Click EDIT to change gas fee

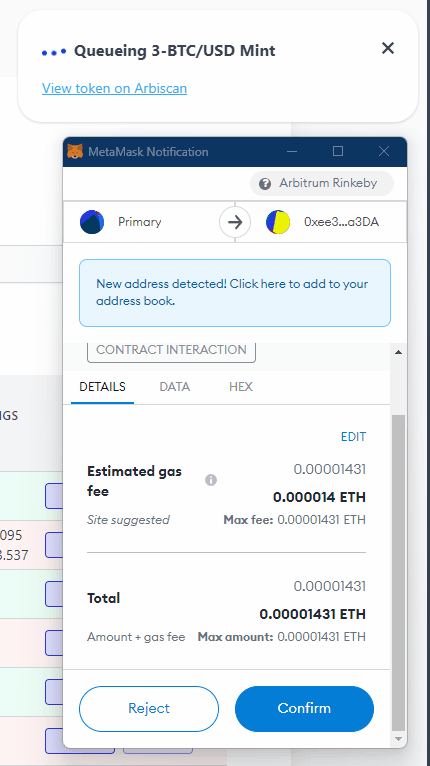coord(353,437)
